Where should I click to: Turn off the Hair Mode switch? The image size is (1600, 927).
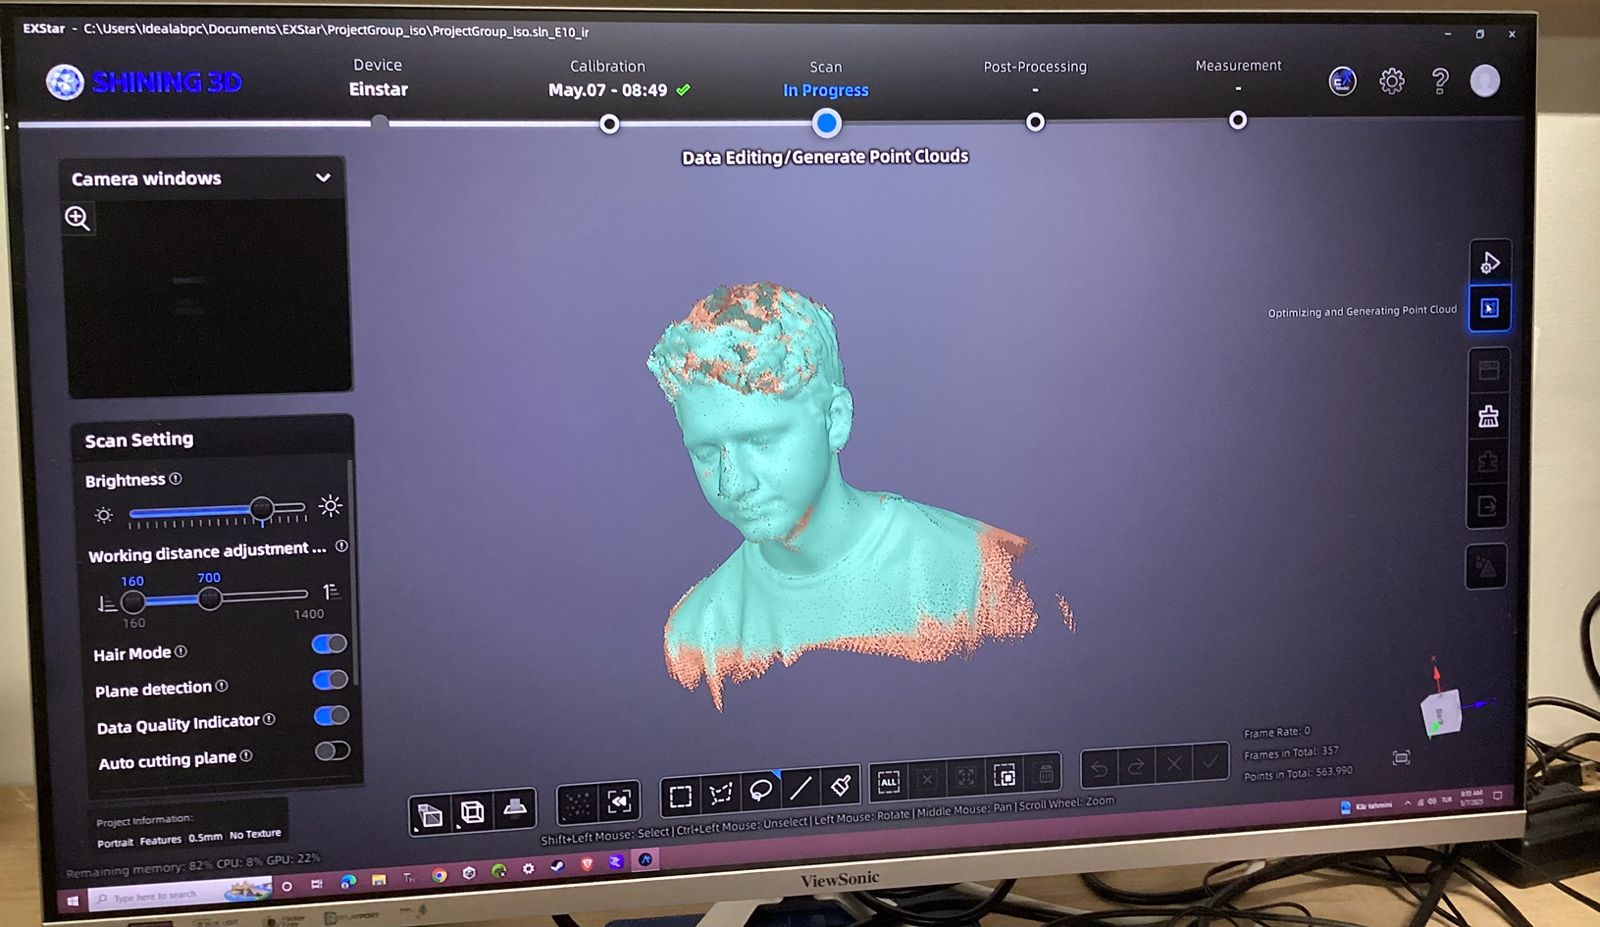pos(329,644)
